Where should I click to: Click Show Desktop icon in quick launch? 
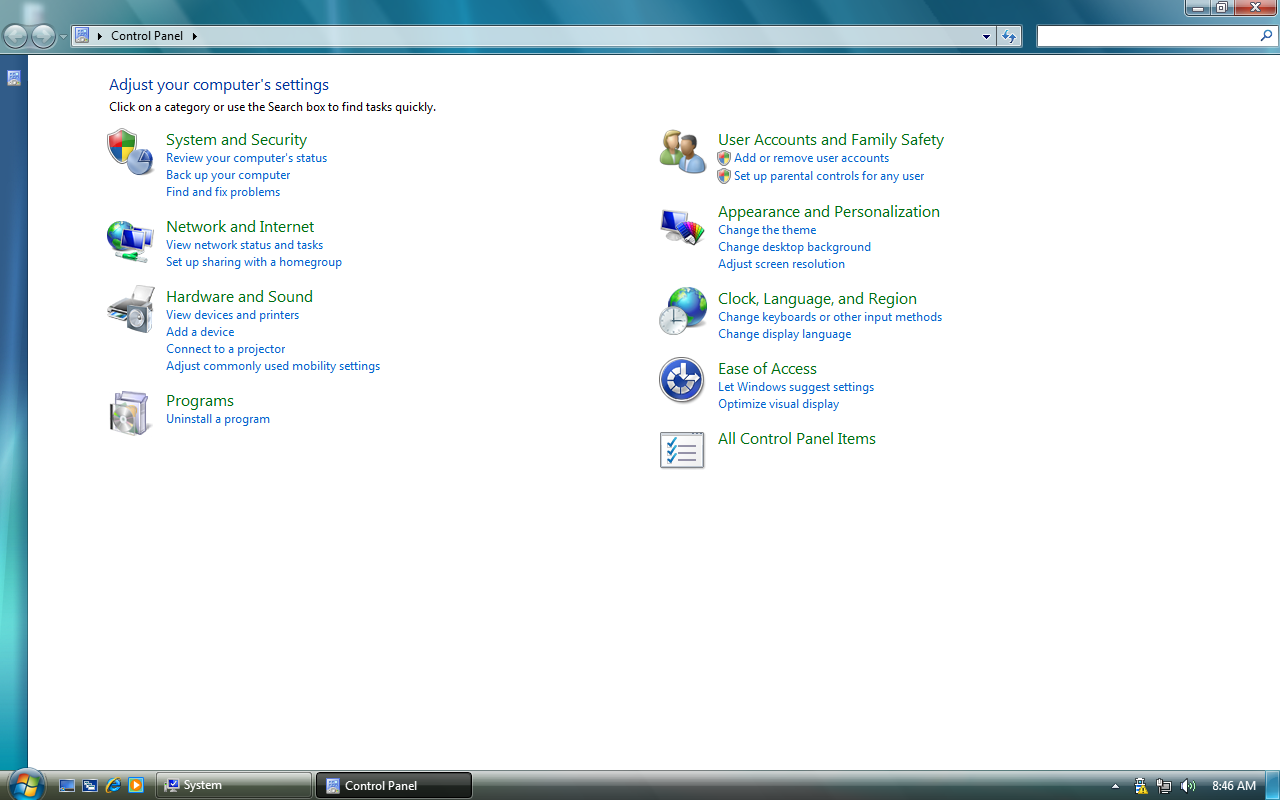click(x=67, y=785)
